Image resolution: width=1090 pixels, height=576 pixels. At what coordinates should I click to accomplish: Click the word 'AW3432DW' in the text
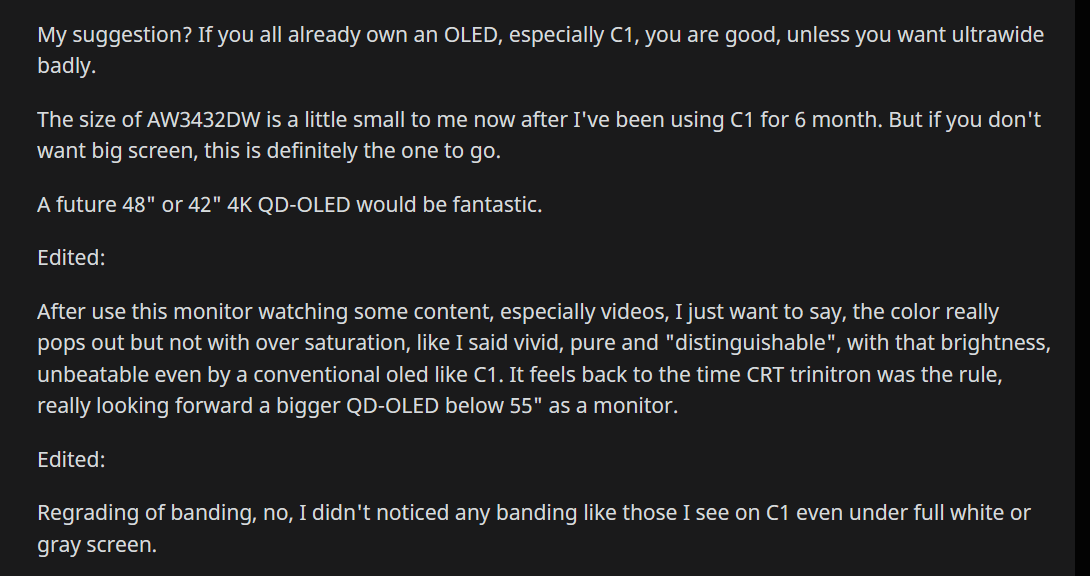[x=203, y=120]
